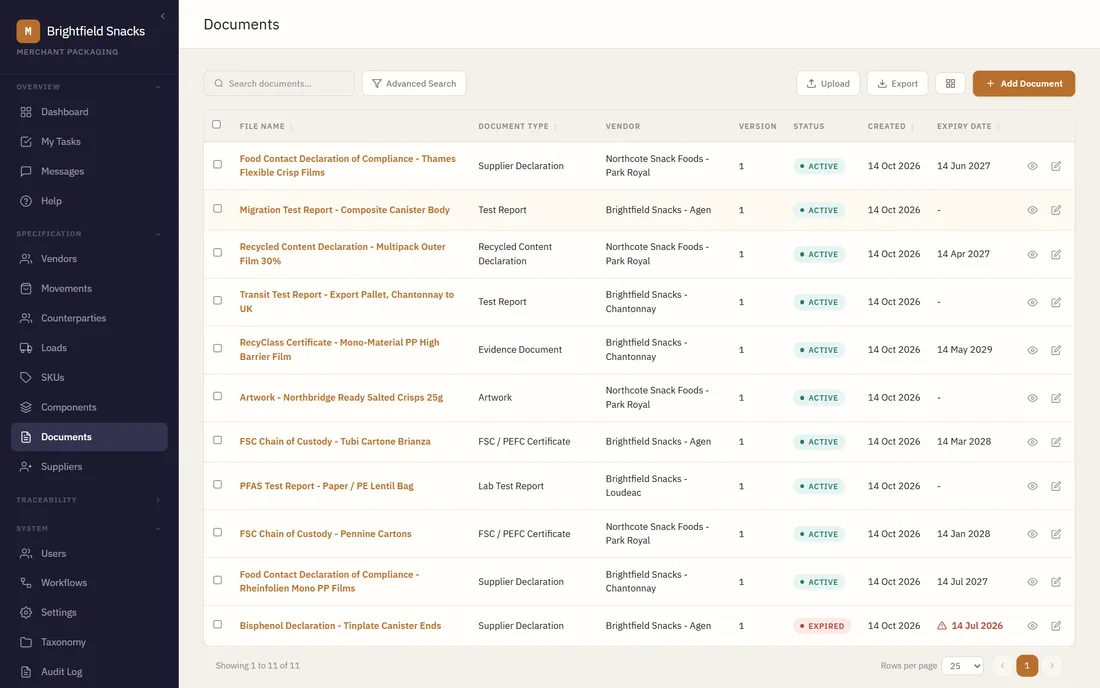Edit the Transit Test Report document

[x=1056, y=302]
